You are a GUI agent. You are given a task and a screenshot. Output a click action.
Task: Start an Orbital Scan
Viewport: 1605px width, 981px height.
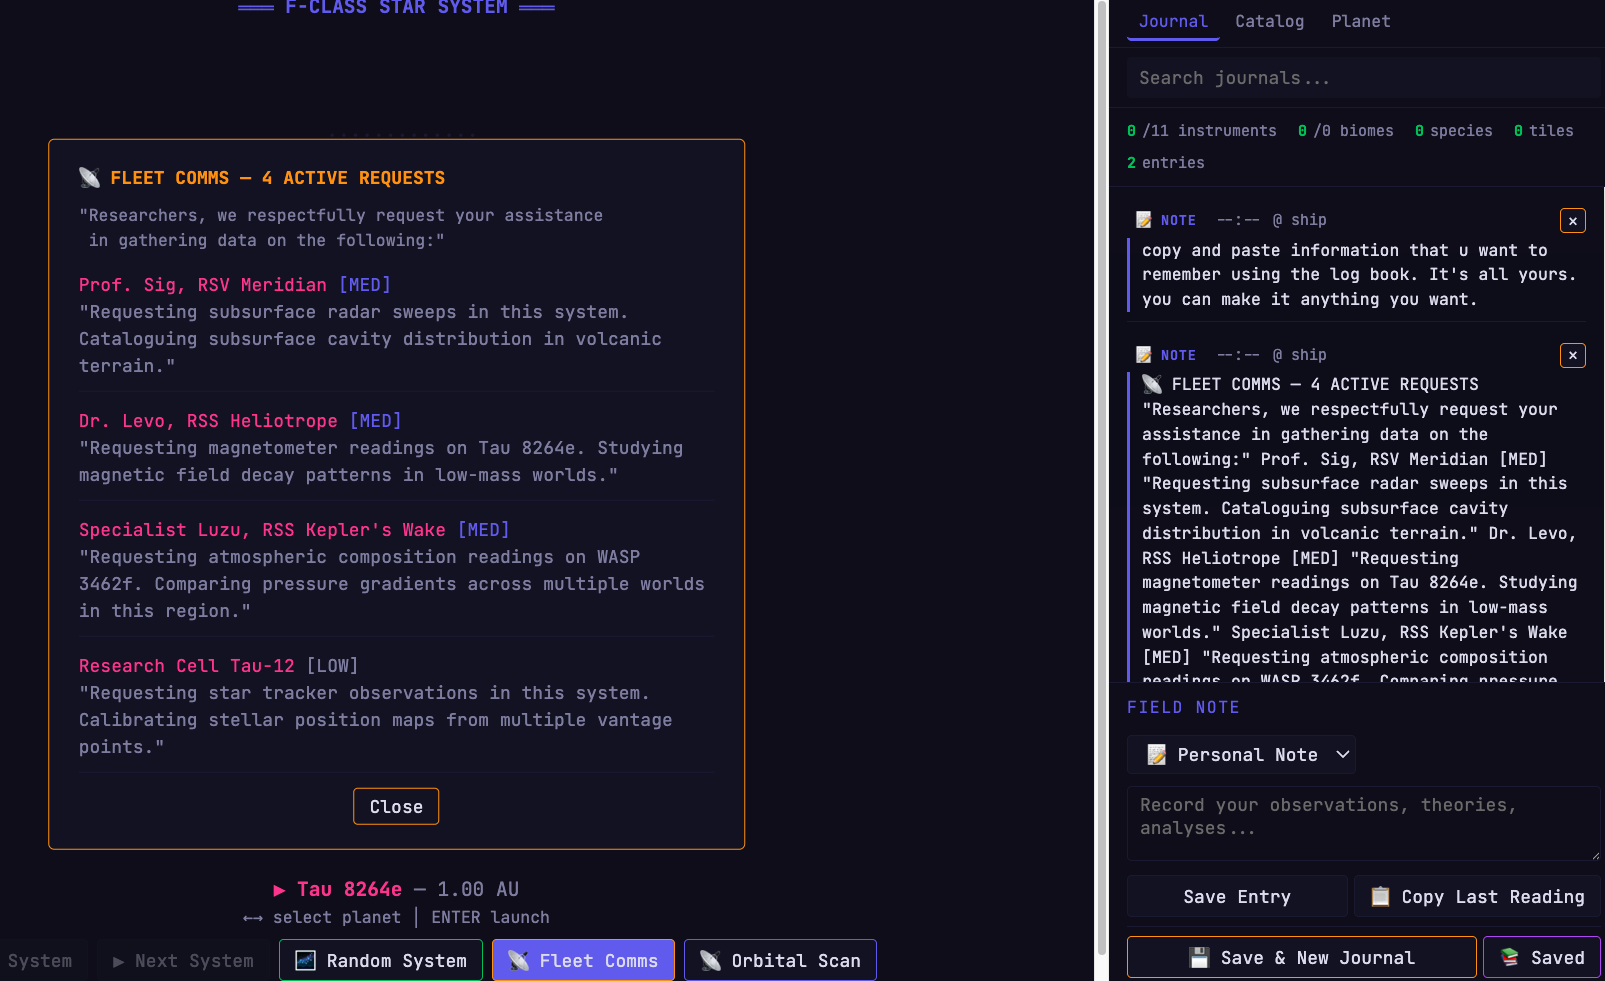click(780, 961)
